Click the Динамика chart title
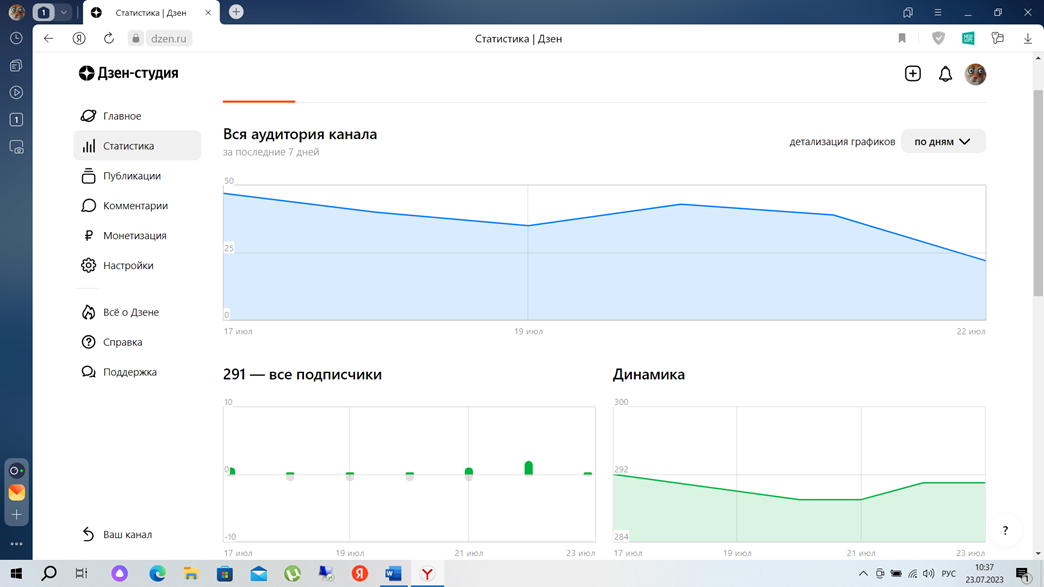 649,374
